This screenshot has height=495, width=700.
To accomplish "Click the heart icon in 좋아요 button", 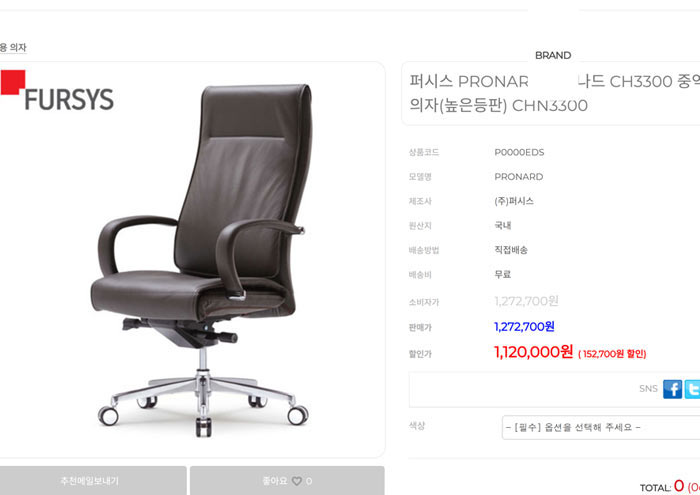I will coord(296,481).
